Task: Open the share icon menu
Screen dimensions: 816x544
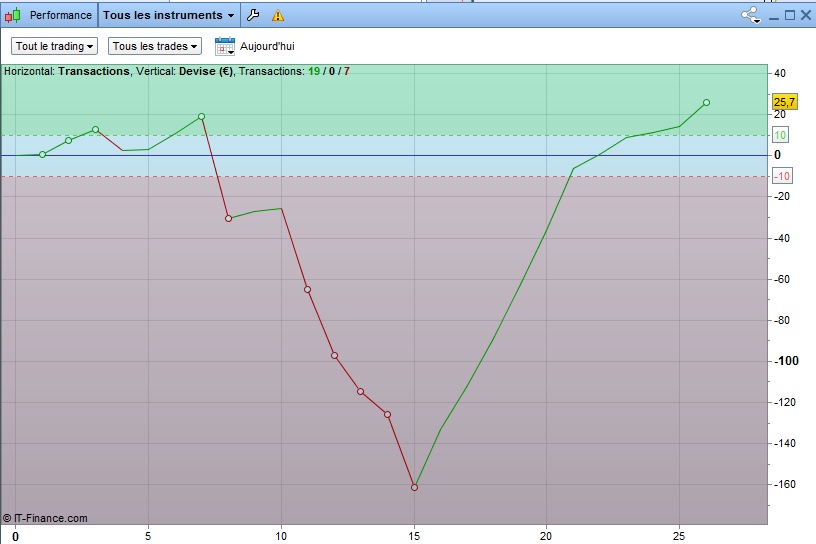Action: point(751,15)
